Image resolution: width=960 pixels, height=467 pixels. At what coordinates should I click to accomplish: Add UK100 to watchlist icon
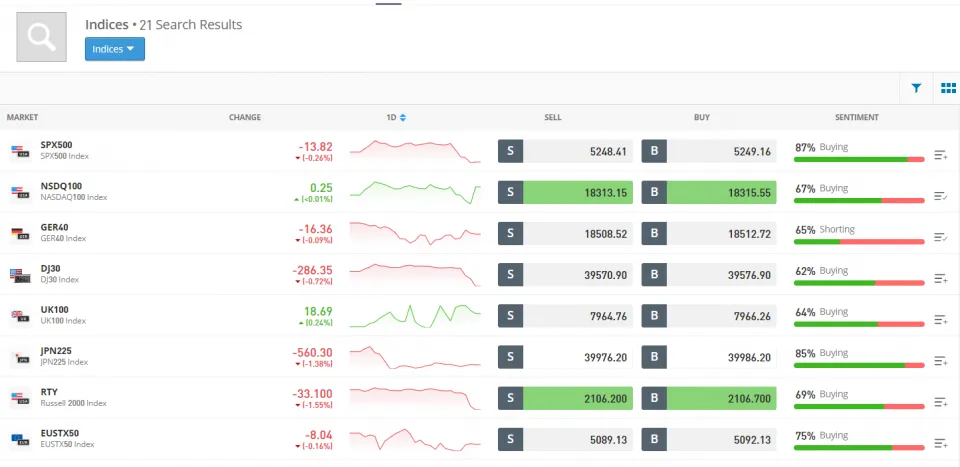941,319
